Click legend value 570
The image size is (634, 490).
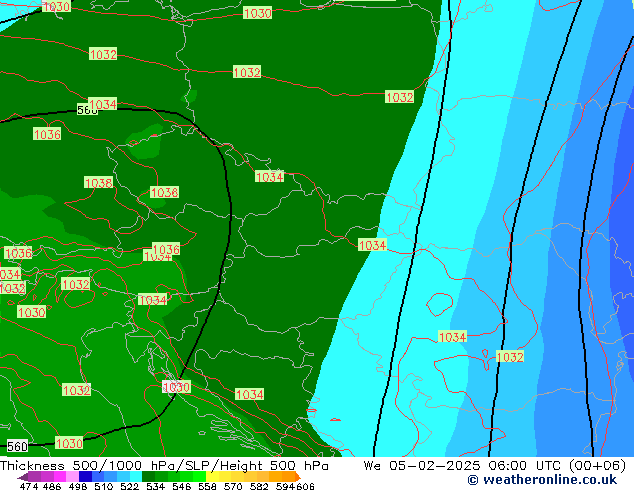[233, 486]
